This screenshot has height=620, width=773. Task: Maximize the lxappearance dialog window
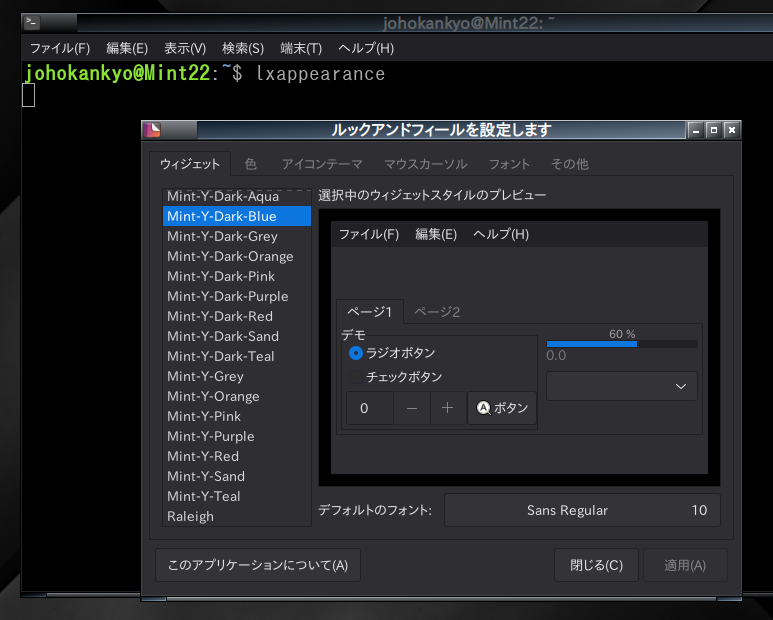[713, 130]
